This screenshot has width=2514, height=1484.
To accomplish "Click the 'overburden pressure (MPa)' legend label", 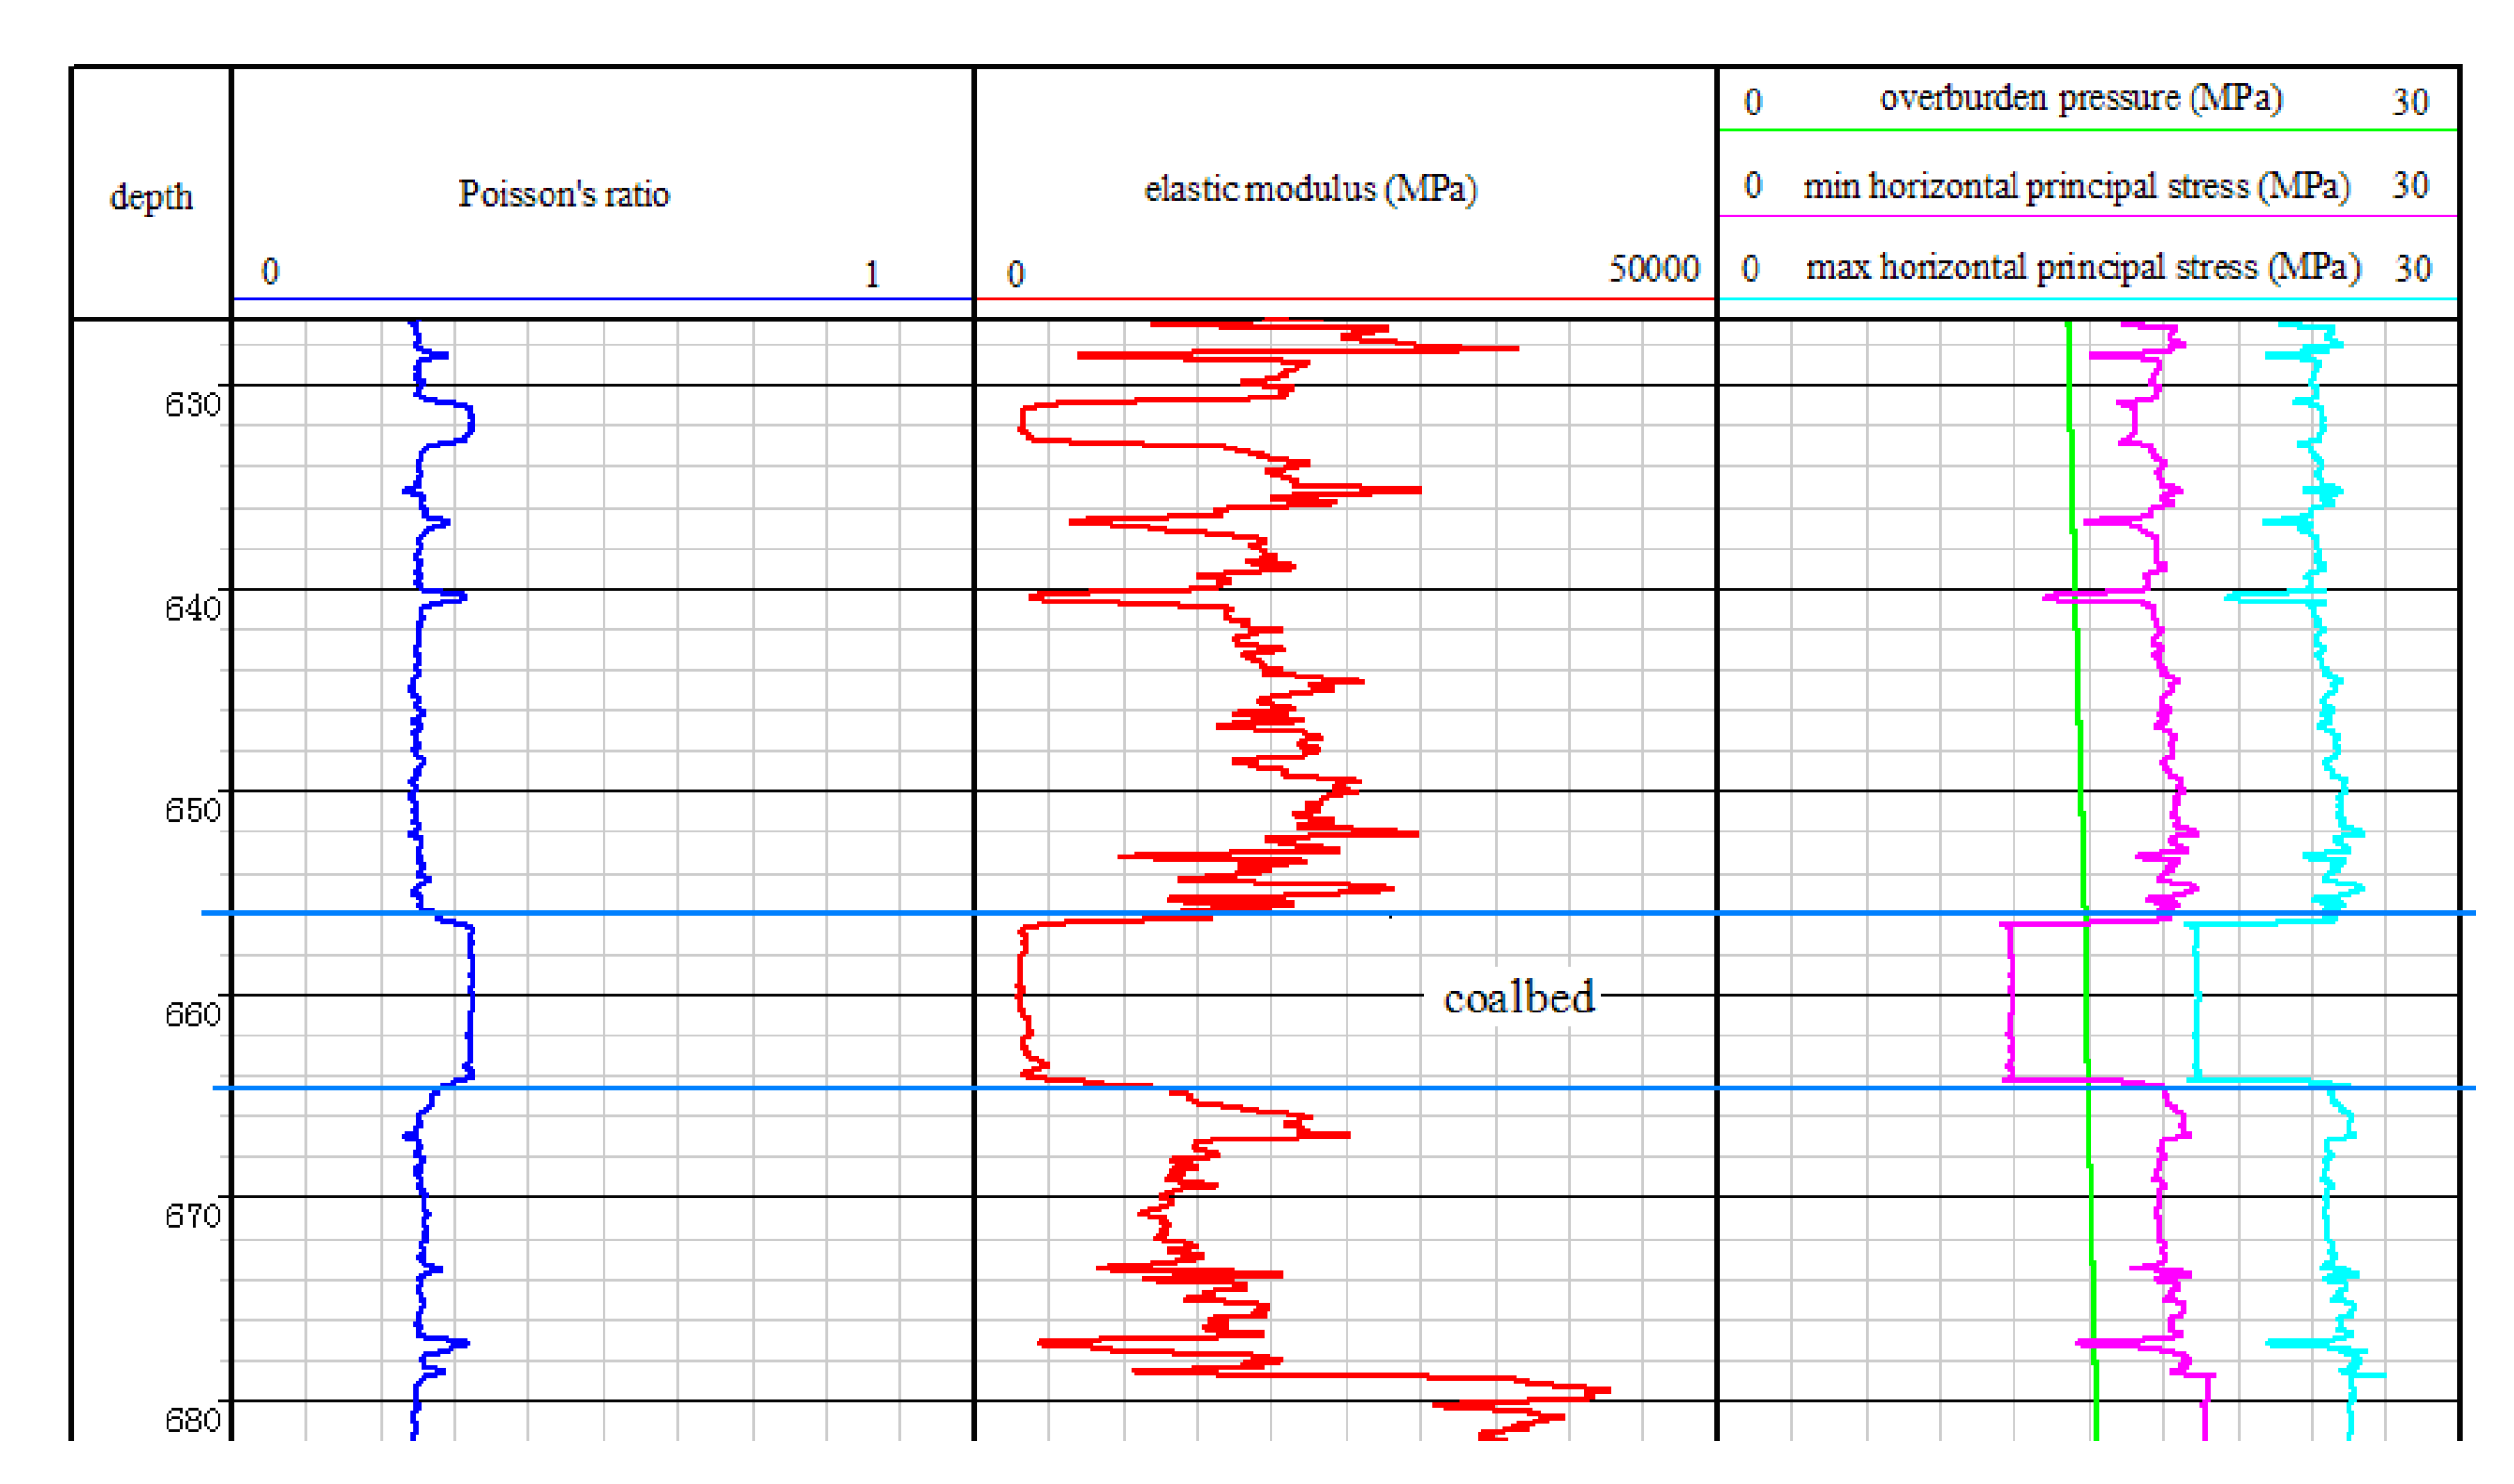I will coord(2081,98).
